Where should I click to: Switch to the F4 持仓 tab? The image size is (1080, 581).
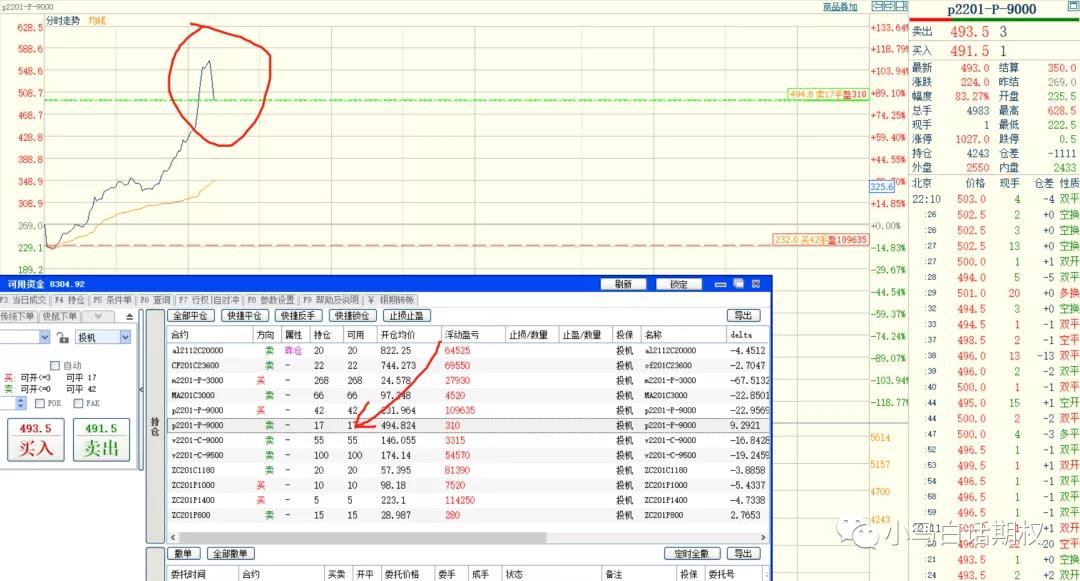pyautogui.click(x=70, y=300)
